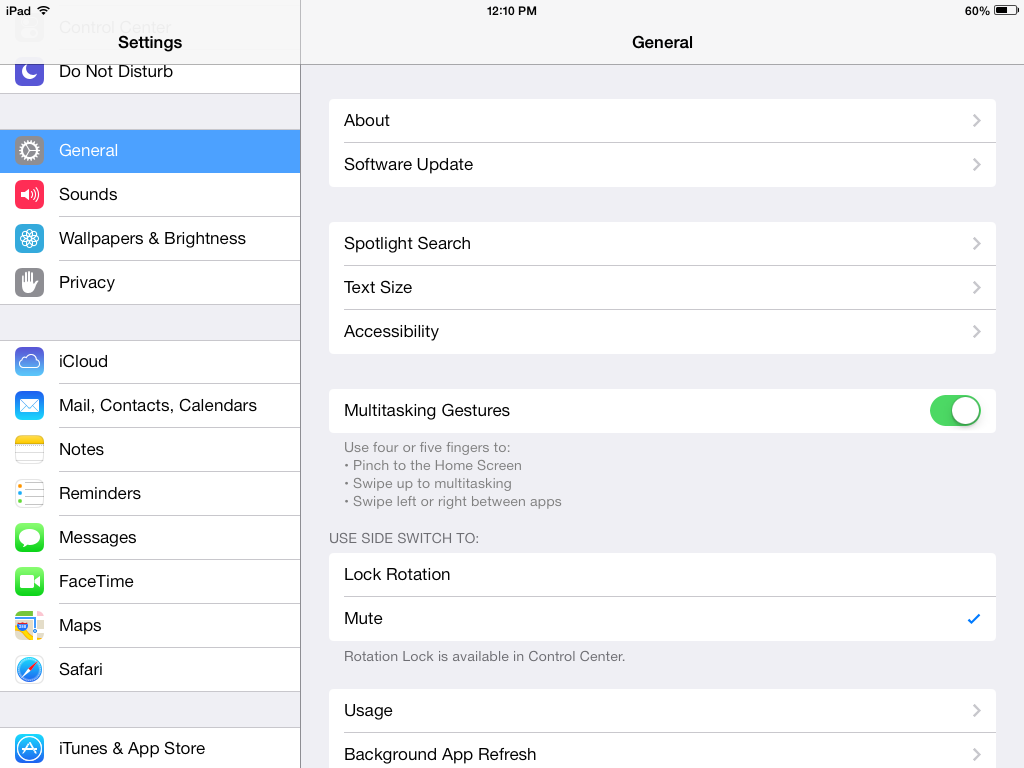
Task: Tap the General title in header
Action: (662, 42)
